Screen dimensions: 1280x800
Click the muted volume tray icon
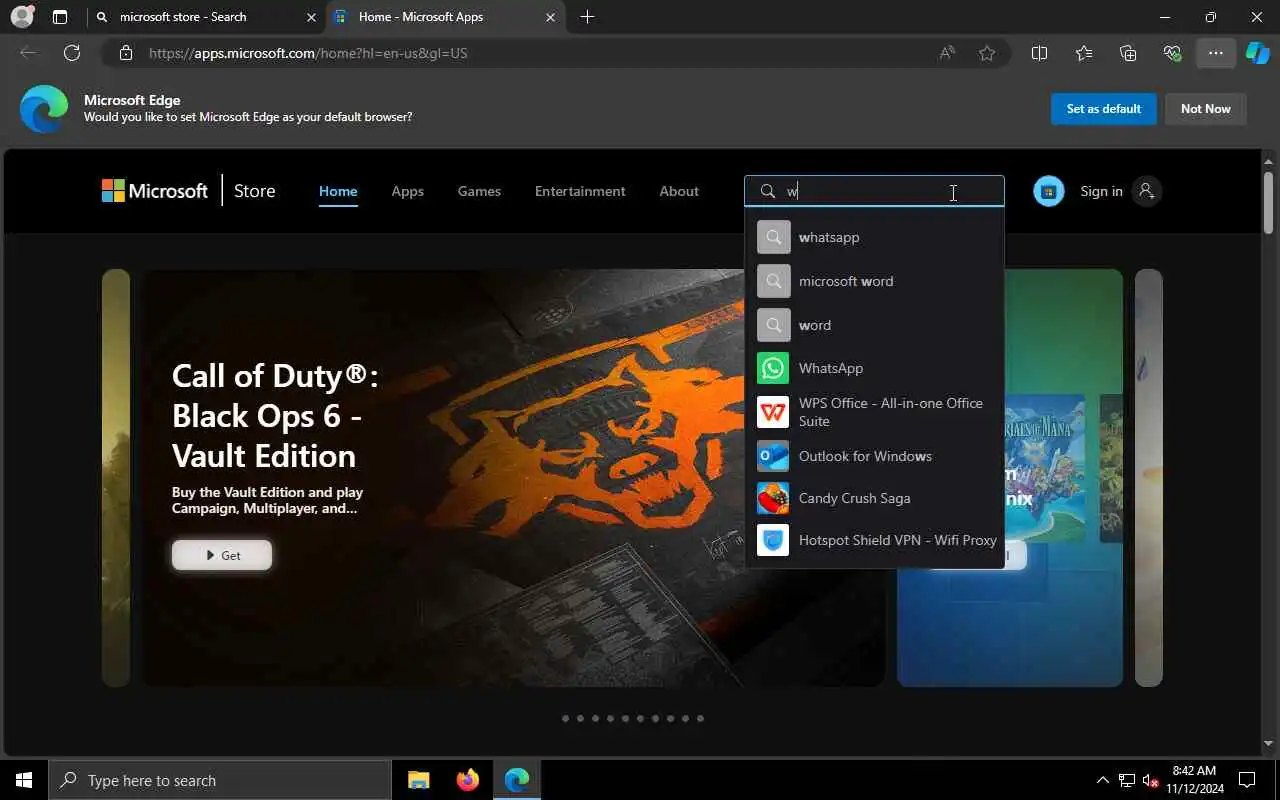1151,780
